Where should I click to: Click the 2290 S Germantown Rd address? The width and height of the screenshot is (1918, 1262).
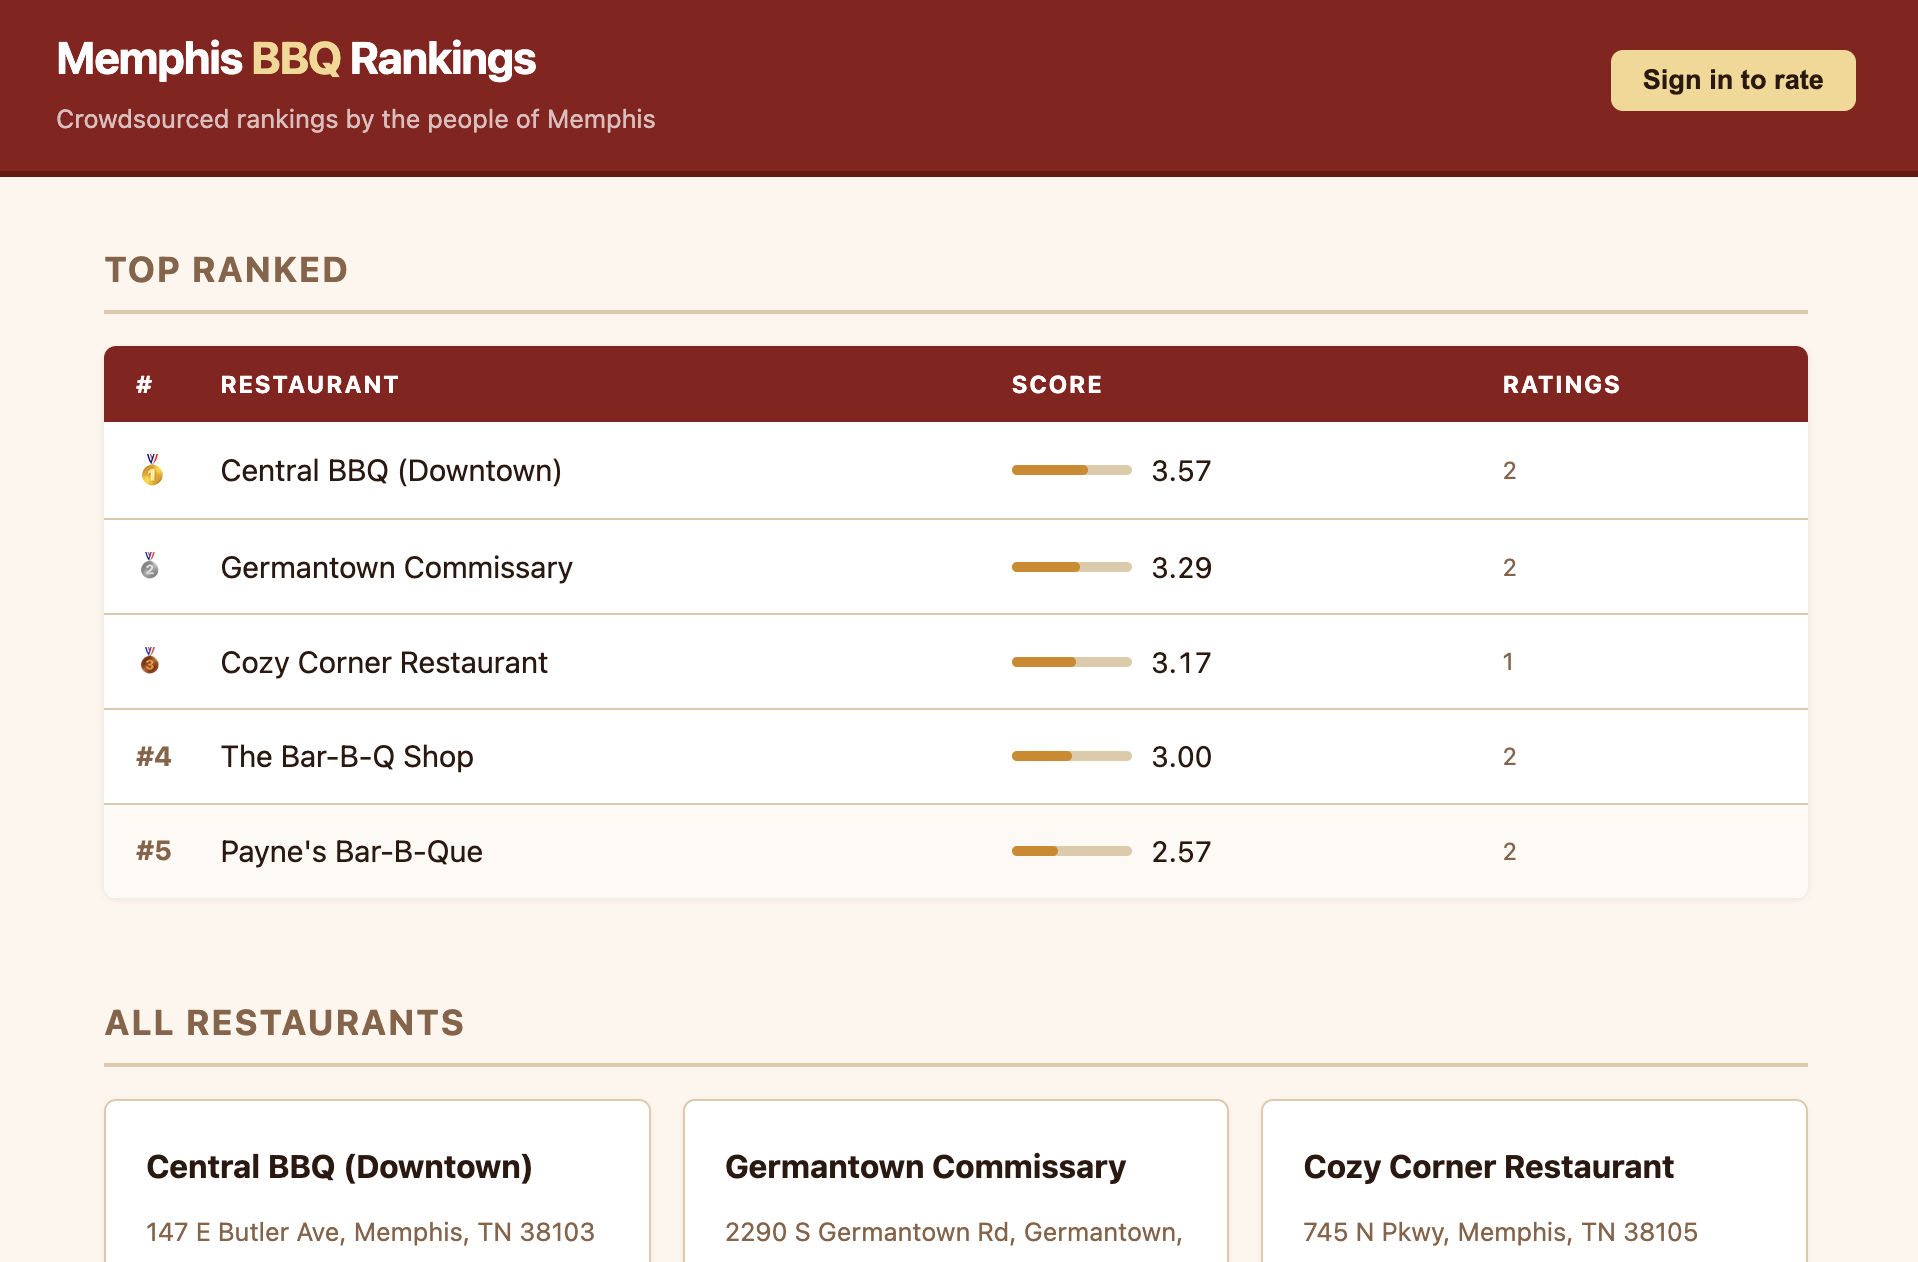[954, 1232]
